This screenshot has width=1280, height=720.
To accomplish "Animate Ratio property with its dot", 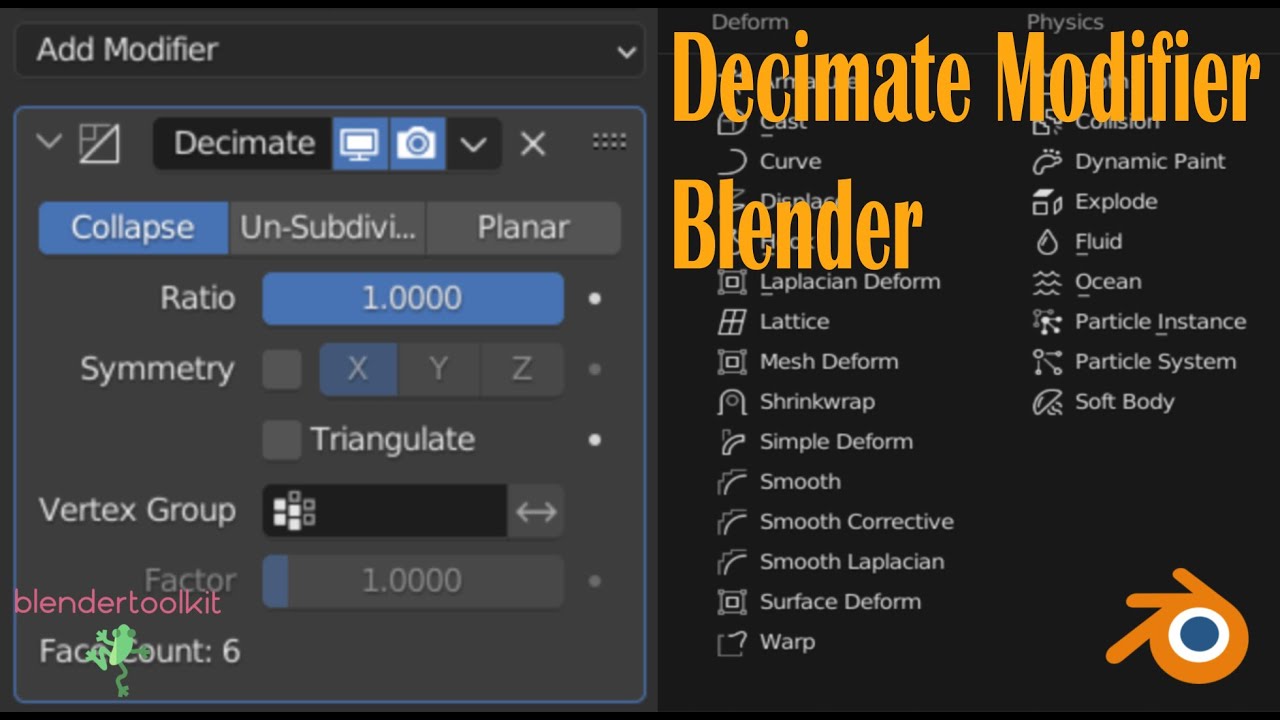I will [x=595, y=298].
